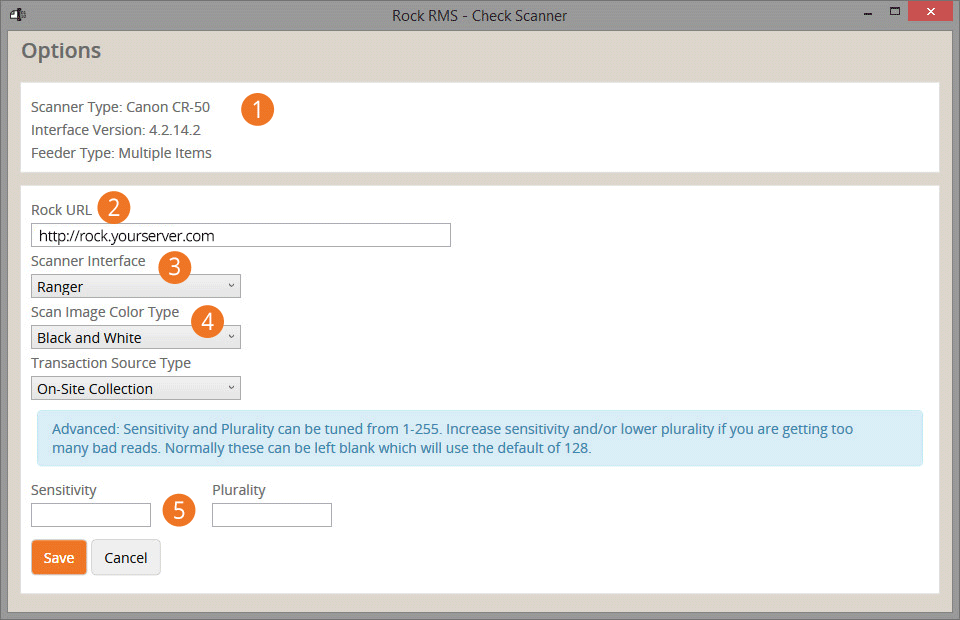
Task: Click into the Plurality input box
Action: pyautogui.click(x=272, y=515)
